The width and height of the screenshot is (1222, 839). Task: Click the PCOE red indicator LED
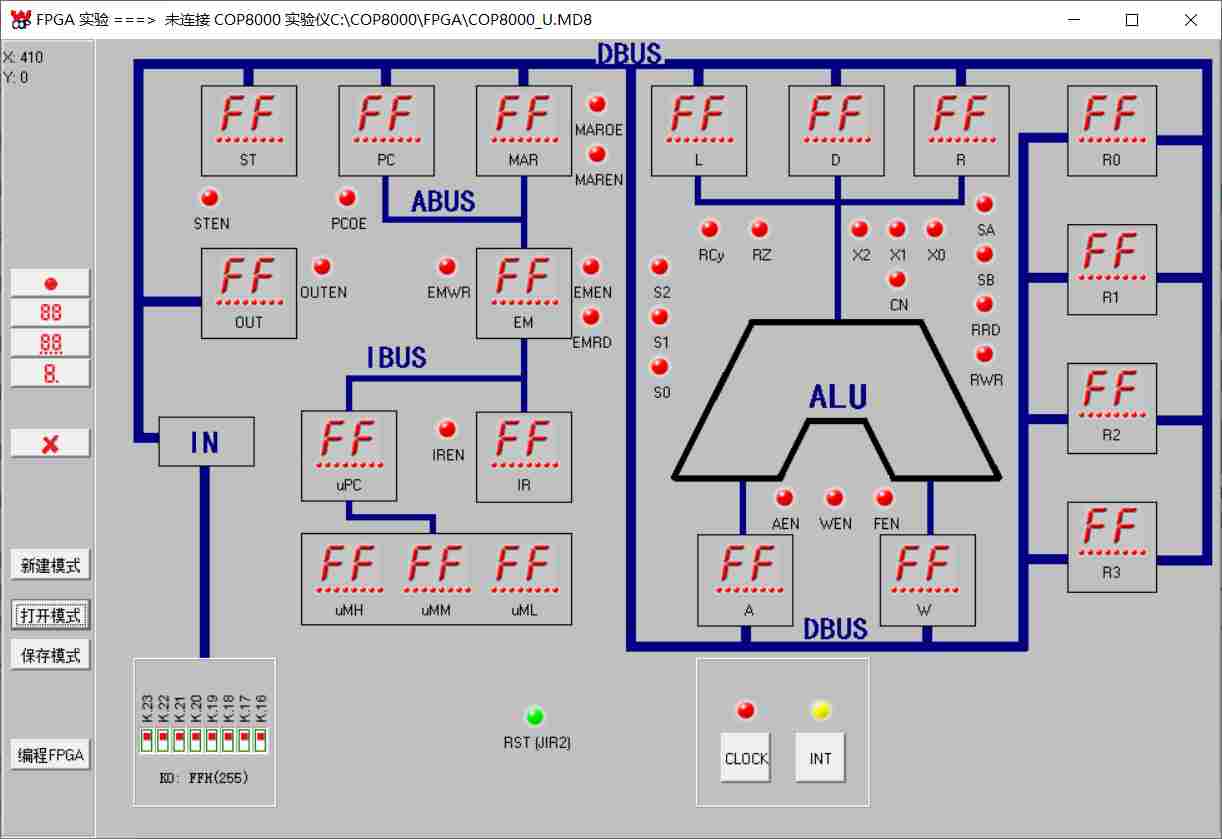pyautogui.click(x=347, y=198)
